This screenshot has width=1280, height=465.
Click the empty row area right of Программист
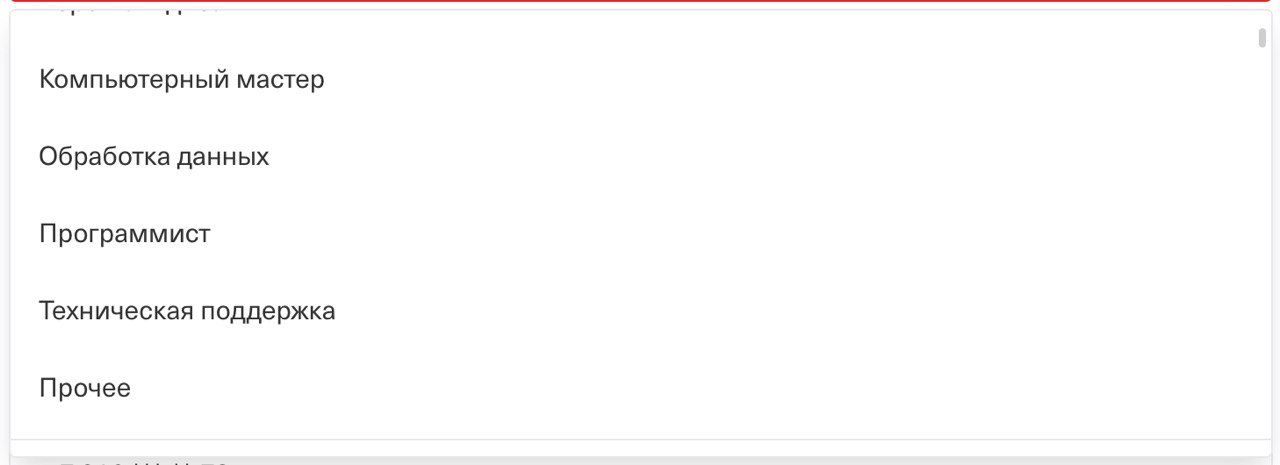(730, 234)
